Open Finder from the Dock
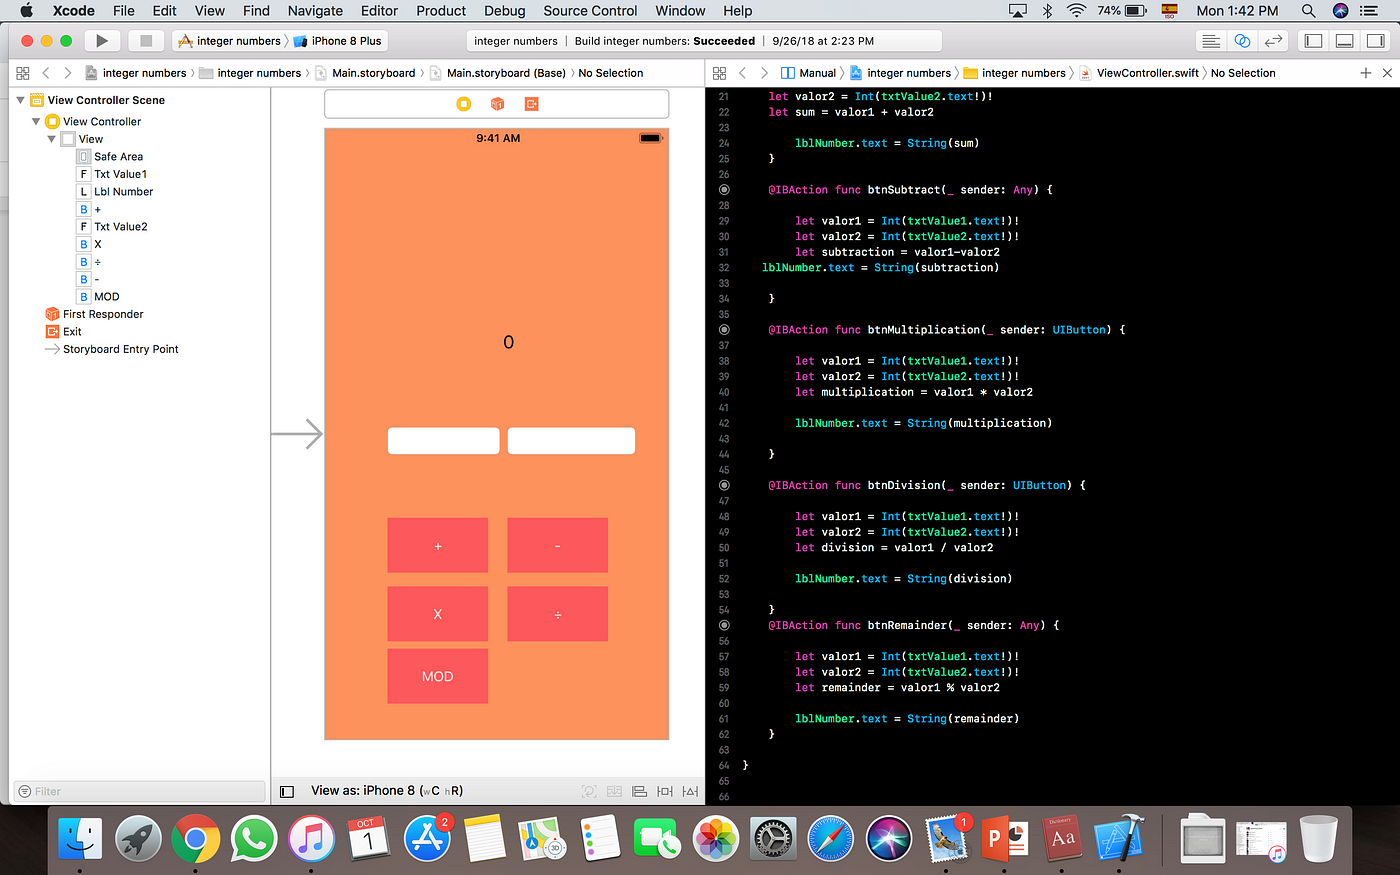This screenshot has height=875, width=1400. 80,838
